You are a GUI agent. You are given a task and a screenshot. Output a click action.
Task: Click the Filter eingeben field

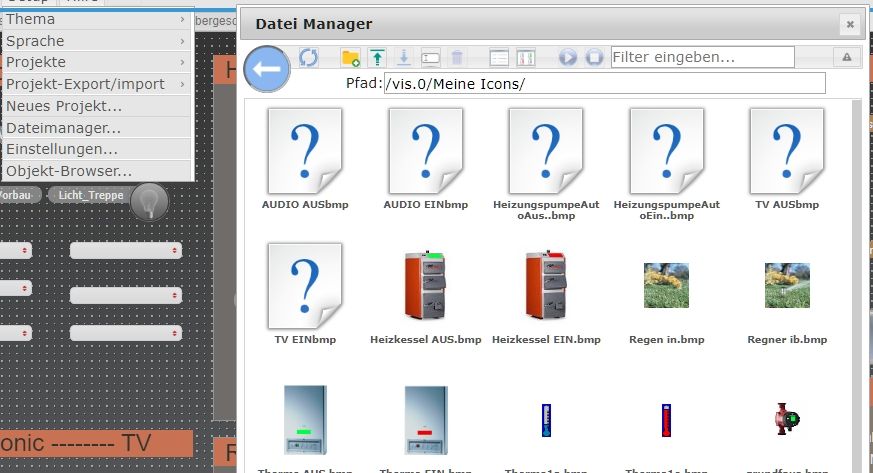703,57
